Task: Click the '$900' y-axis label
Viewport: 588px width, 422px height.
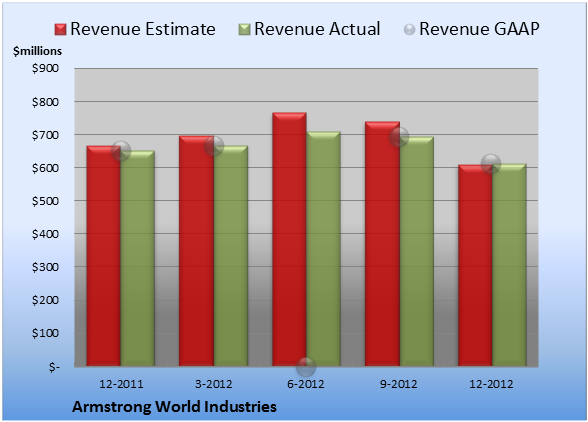Action: (45, 68)
